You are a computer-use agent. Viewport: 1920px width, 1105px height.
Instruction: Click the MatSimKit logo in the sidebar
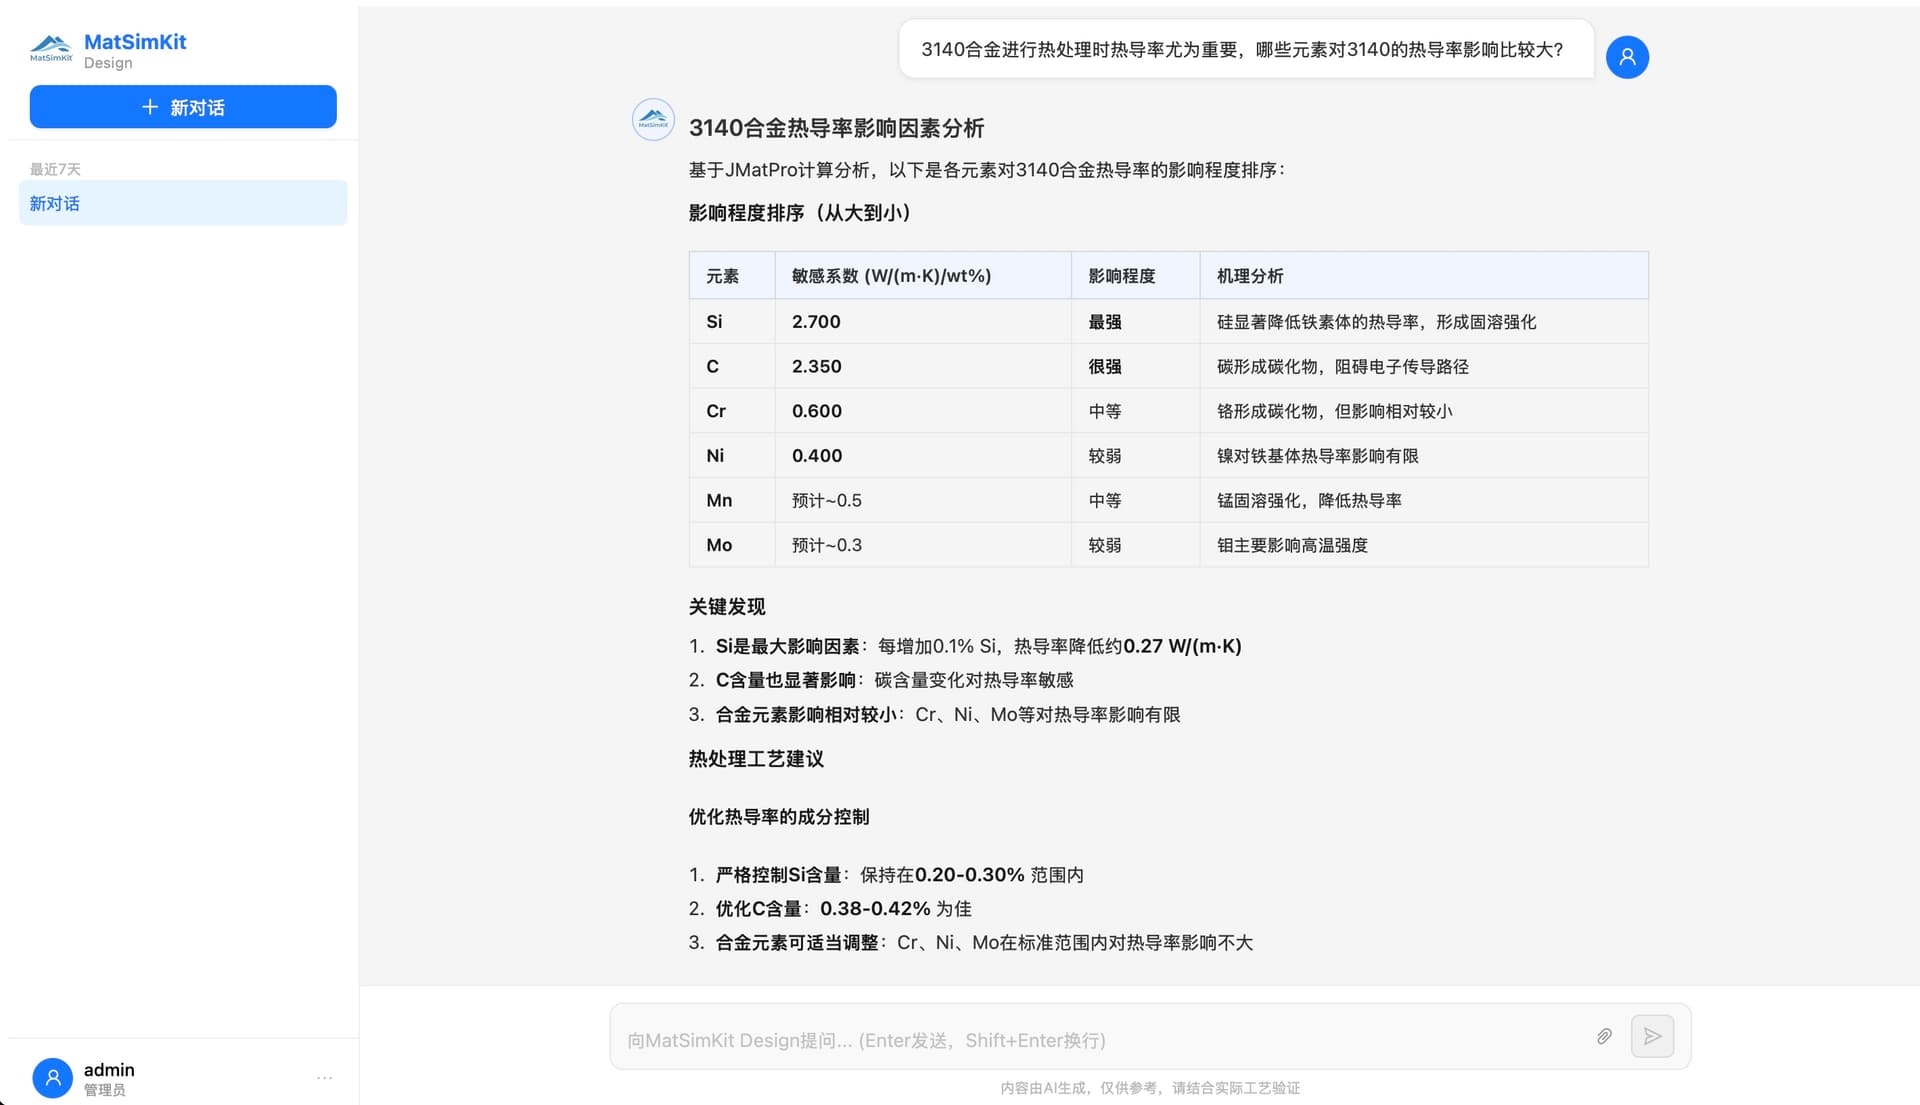coord(51,45)
